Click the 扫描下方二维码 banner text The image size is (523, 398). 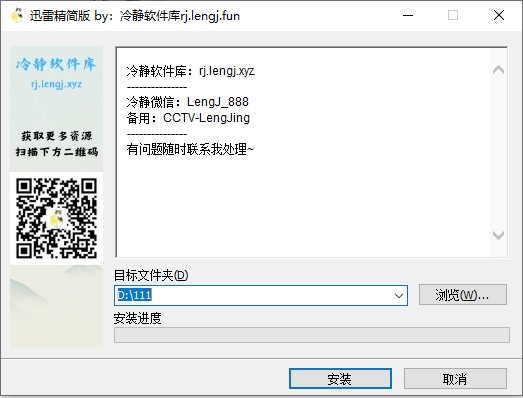pos(56,152)
